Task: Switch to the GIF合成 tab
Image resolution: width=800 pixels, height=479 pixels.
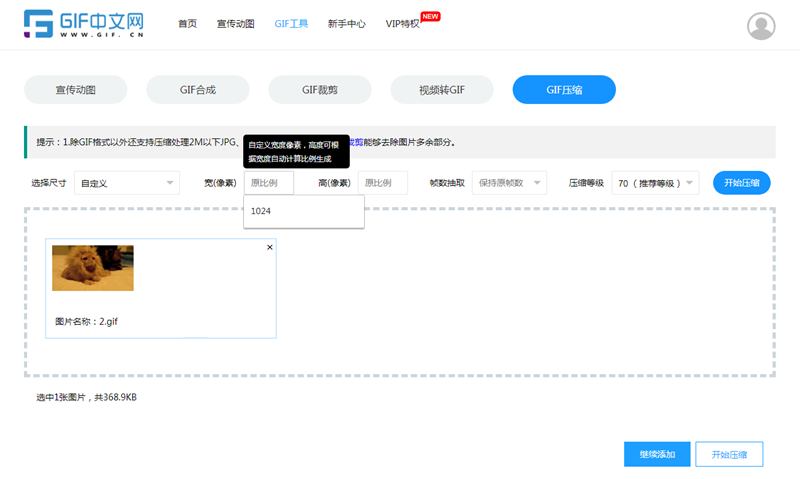Action: pyautogui.click(x=197, y=90)
